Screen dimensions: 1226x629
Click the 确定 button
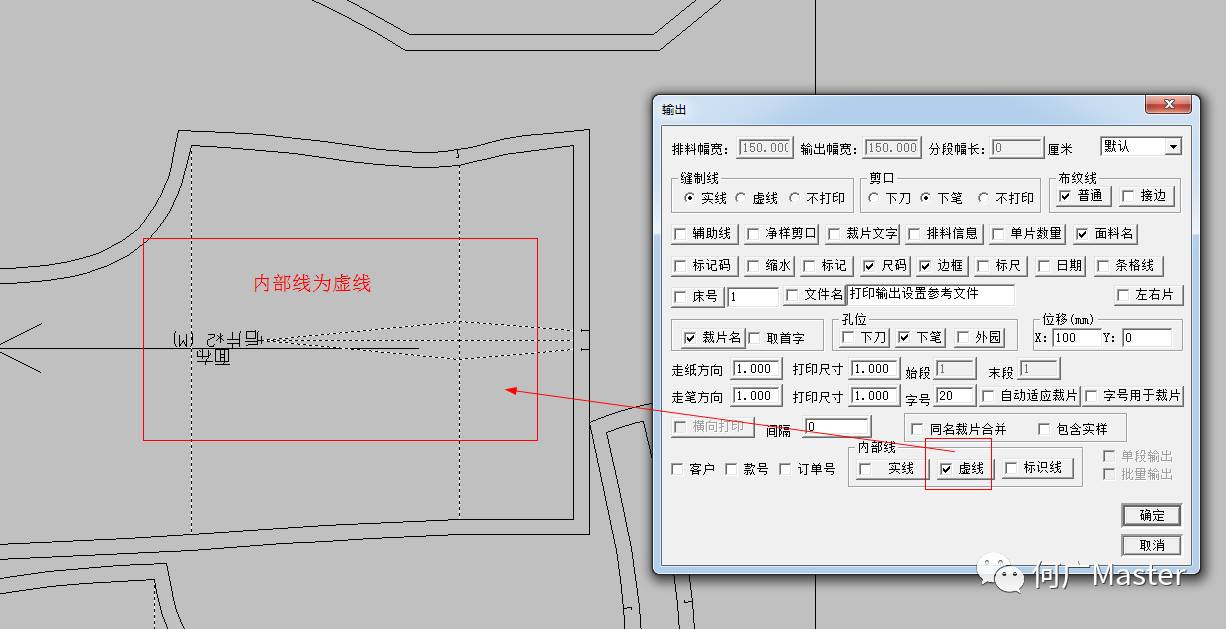click(1151, 515)
